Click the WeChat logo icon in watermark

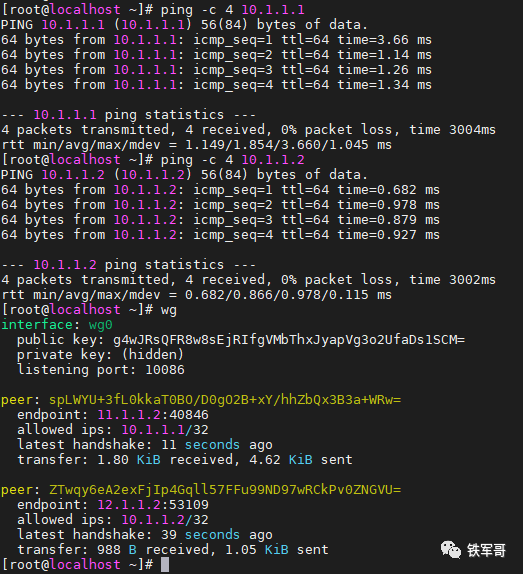click(451, 550)
